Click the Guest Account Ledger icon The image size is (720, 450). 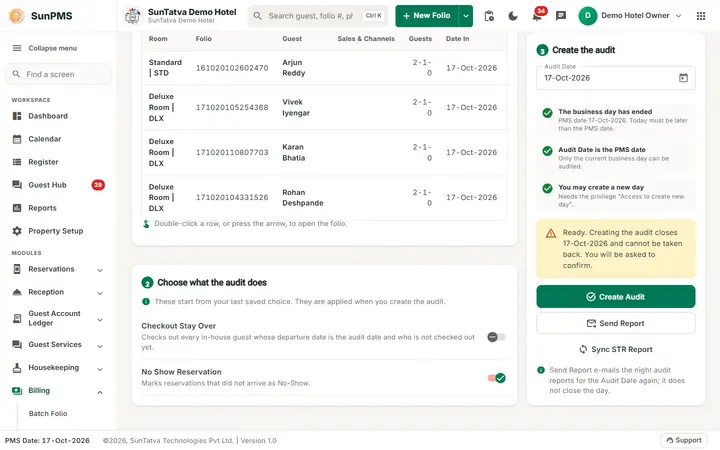(17, 318)
